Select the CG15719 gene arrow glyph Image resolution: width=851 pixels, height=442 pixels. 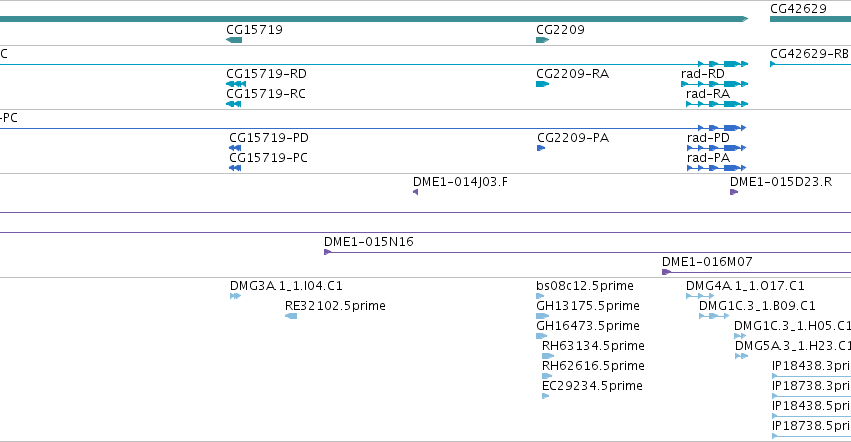click(x=234, y=40)
